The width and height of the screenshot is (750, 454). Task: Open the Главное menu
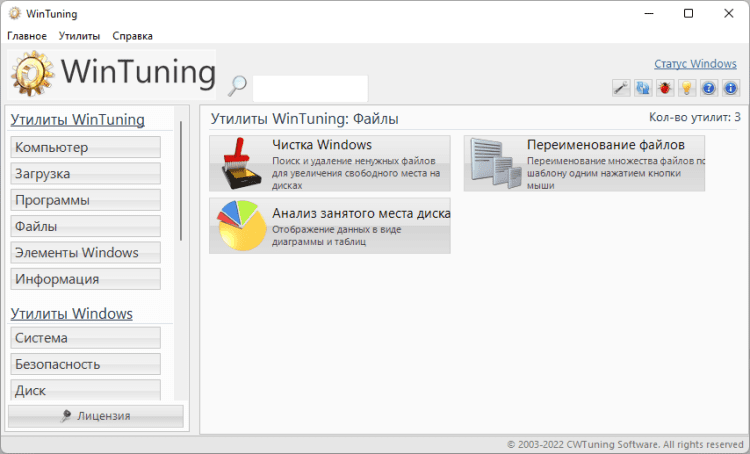(x=27, y=36)
